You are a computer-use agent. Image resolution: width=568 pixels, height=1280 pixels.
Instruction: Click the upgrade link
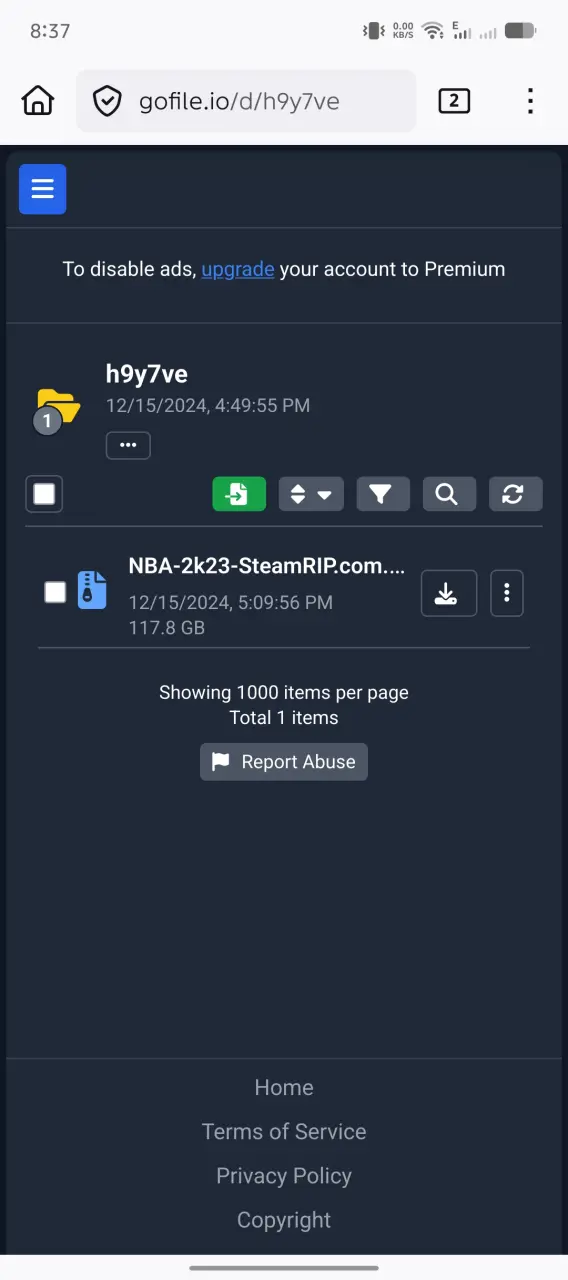click(x=238, y=269)
